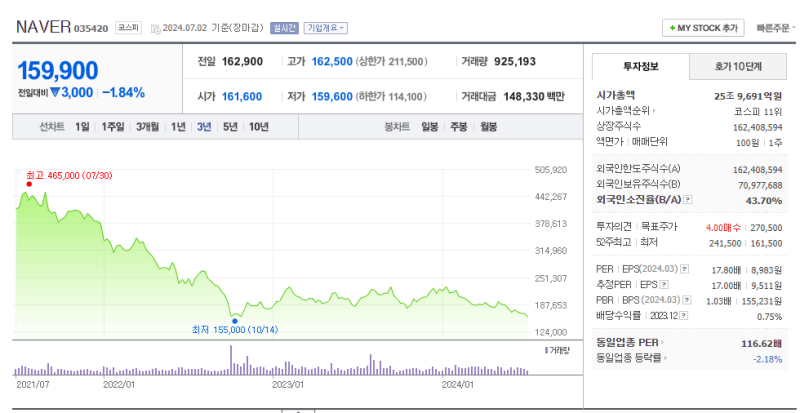The image size is (800, 413).
Task: Click the 최저 155,000 marker on chart
Action: pyautogui.click(x=234, y=321)
